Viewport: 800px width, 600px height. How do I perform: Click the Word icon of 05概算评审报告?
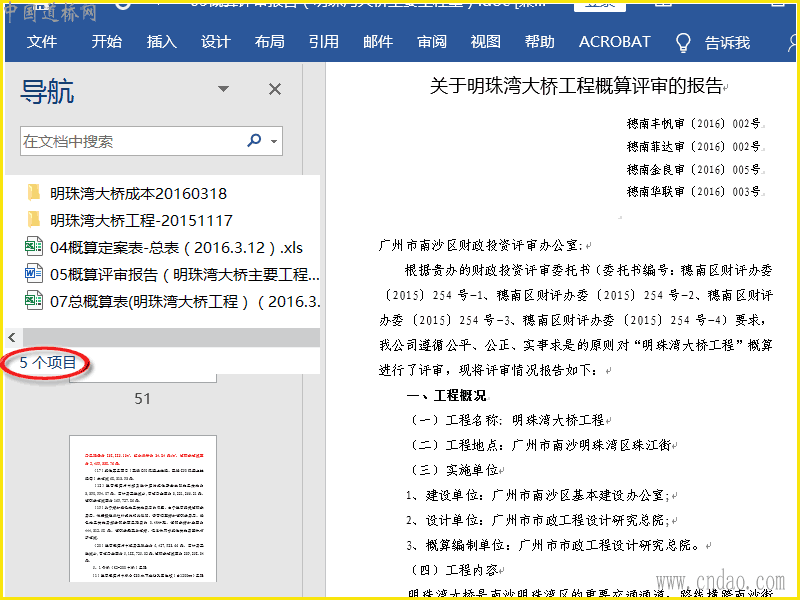tap(34, 274)
